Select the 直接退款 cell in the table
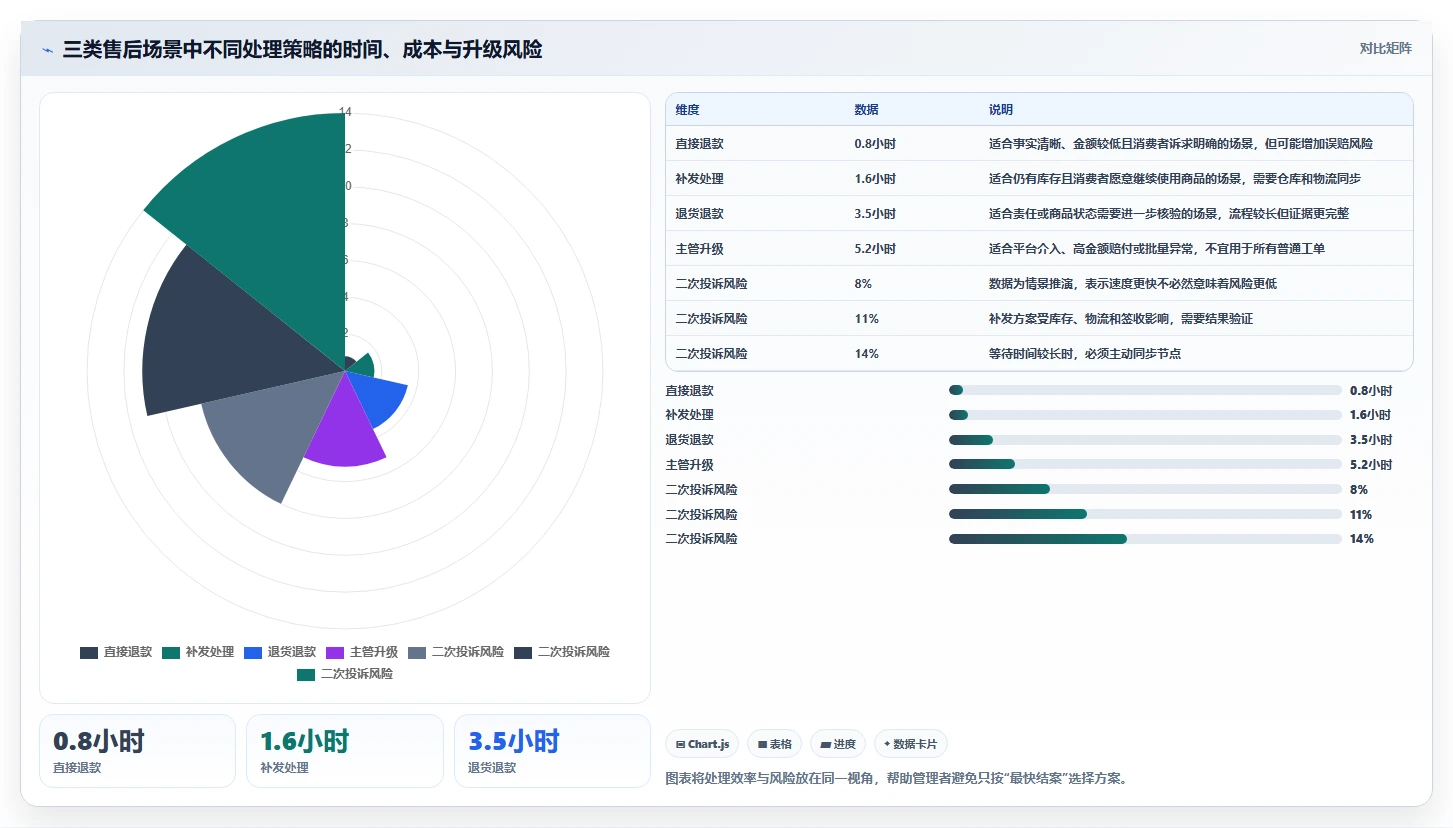Viewport: 1453px width, 828px height. tap(699, 143)
